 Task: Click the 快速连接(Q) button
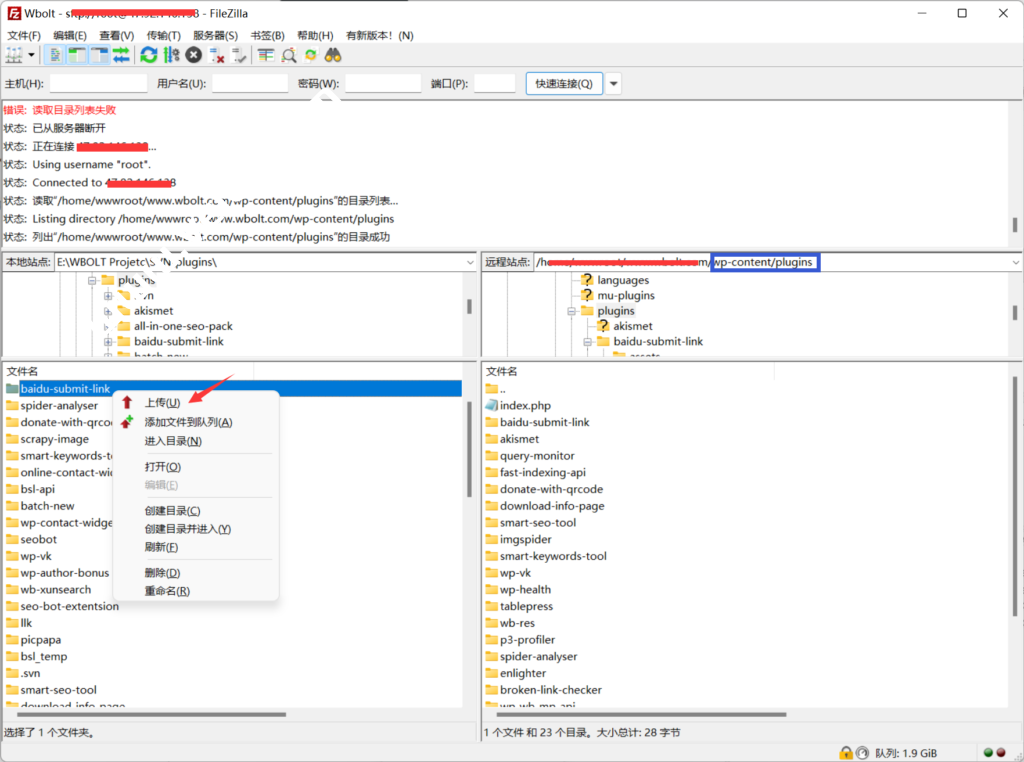pyautogui.click(x=563, y=84)
